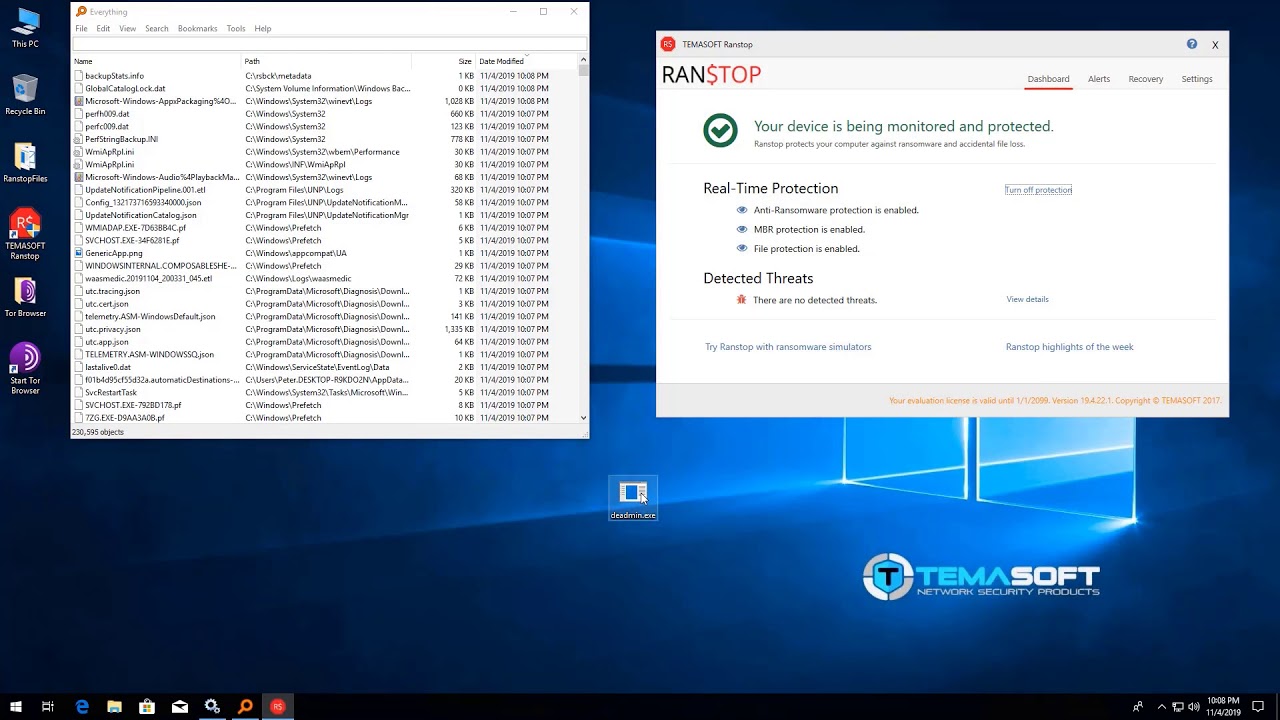Switch to Everything search taskbar icon
The height and width of the screenshot is (720, 1280).
(245, 707)
